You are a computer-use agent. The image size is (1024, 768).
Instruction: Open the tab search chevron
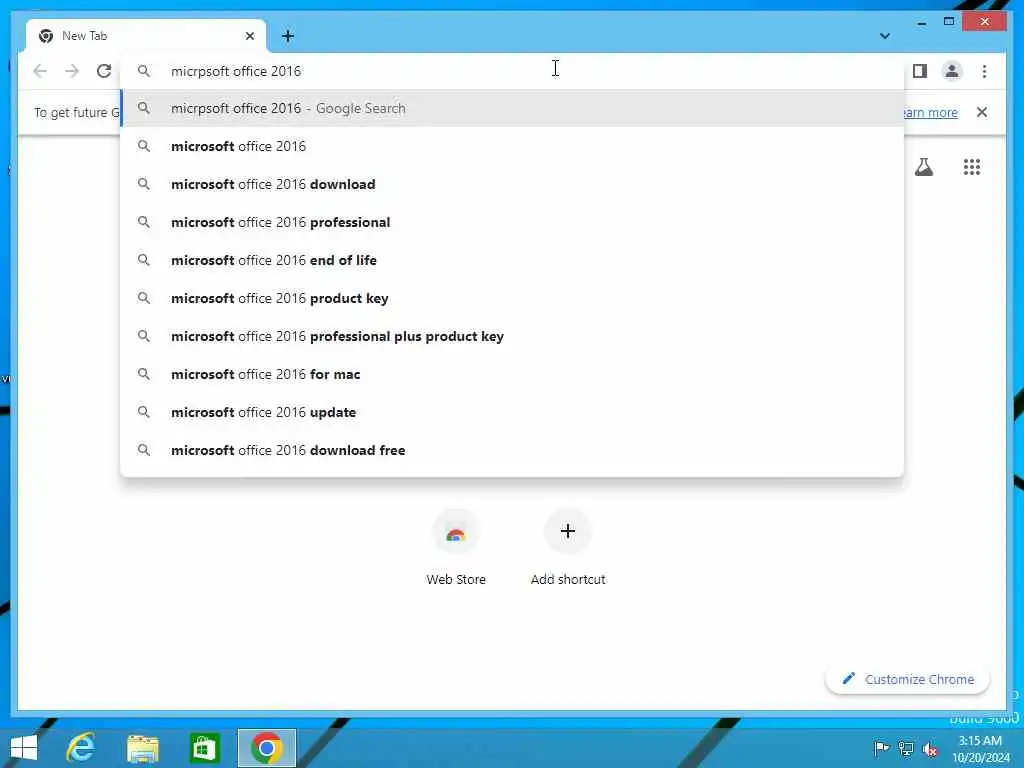tap(885, 36)
